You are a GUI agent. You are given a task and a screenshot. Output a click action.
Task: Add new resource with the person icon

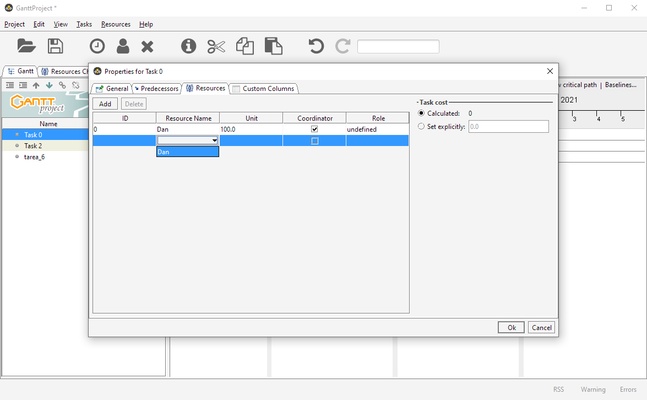[123, 46]
